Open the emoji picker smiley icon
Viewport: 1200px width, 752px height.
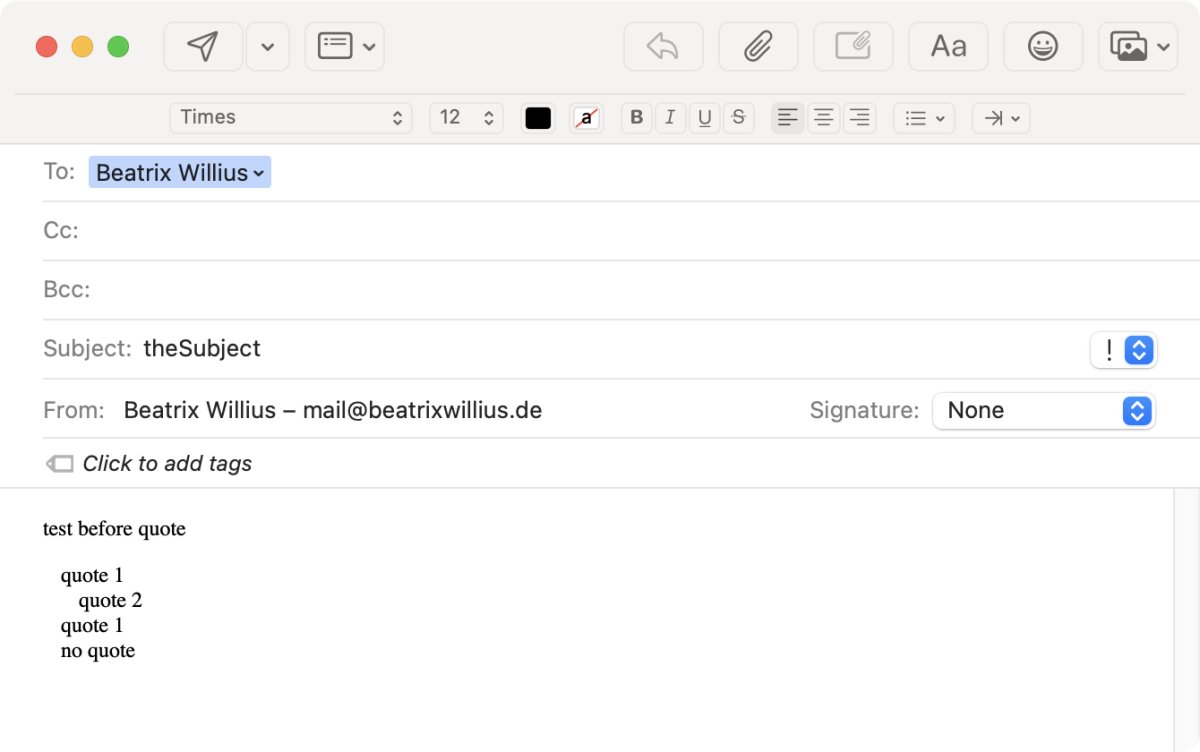coord(1042,47)
